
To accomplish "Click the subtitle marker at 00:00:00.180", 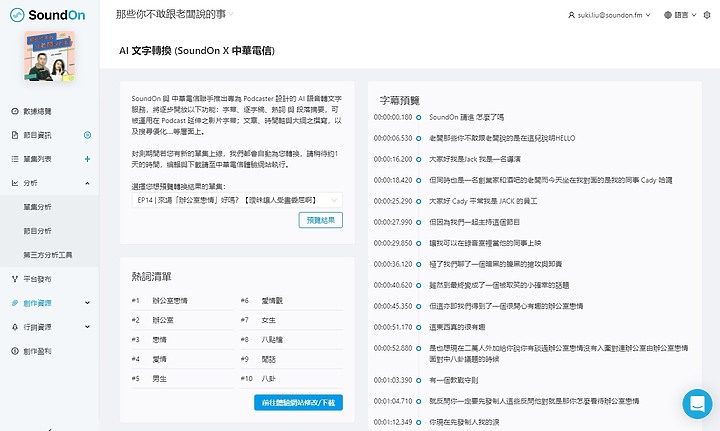I will (x=418, y=118).
